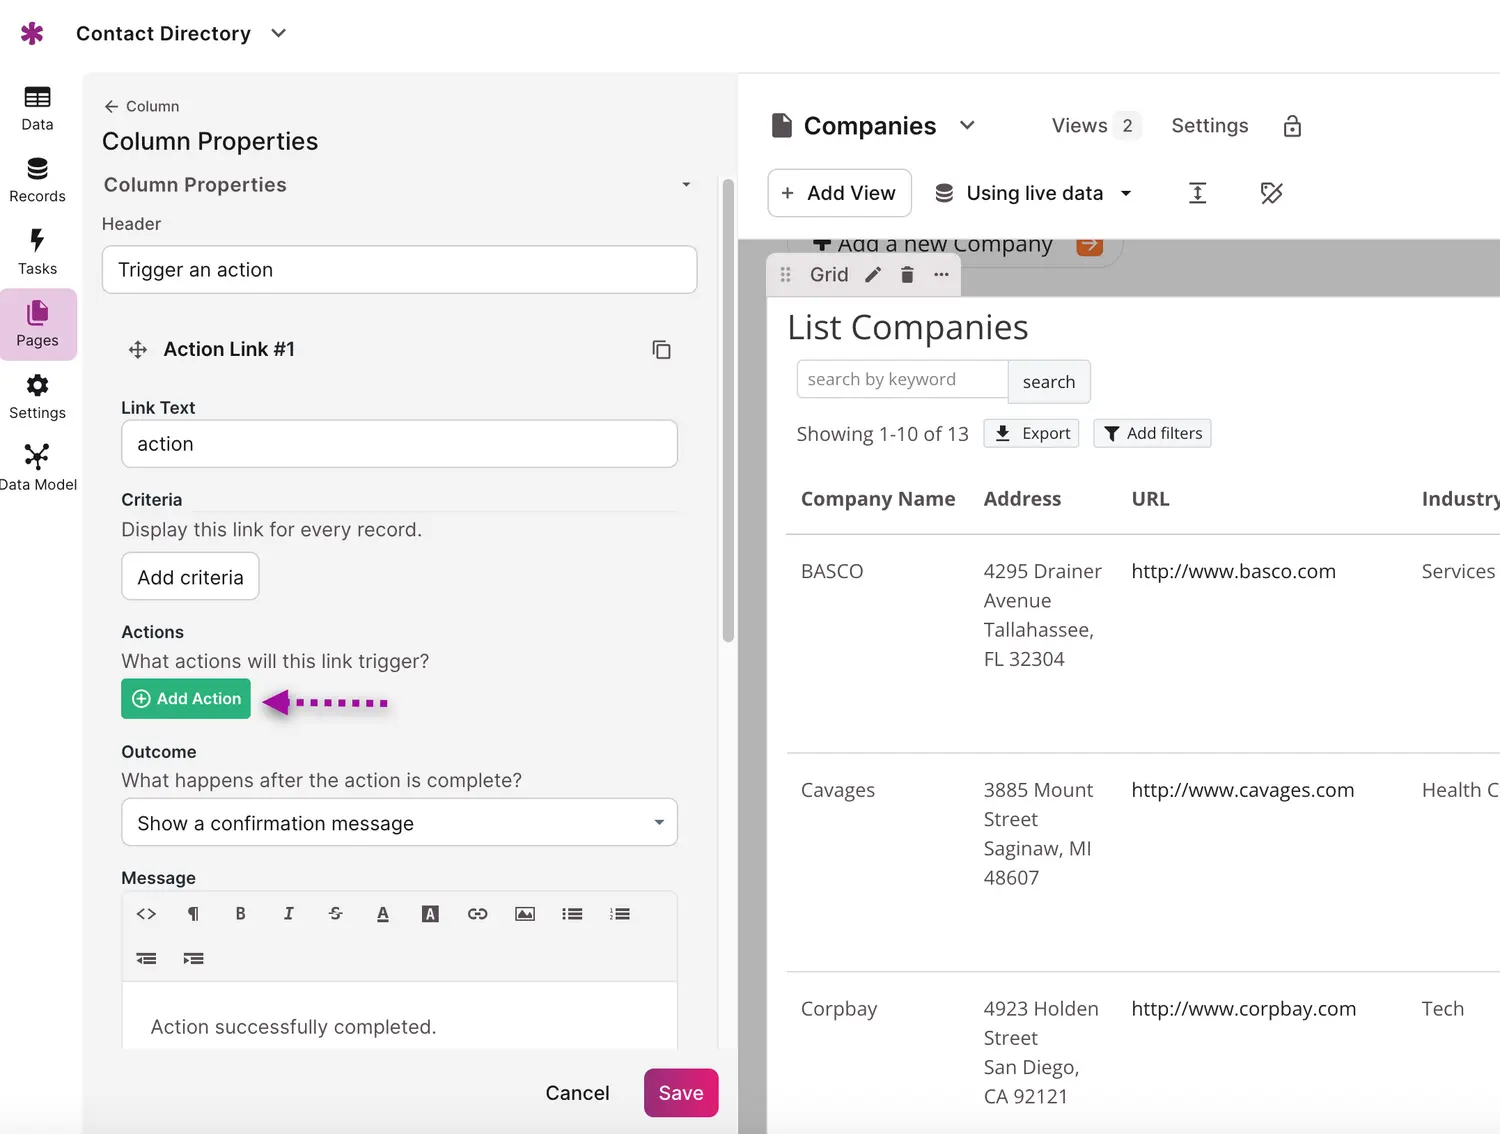Open Tasks from the left sidebar
The width and height of the screenshot is (1500, 1134).
[x=37, y=252]
